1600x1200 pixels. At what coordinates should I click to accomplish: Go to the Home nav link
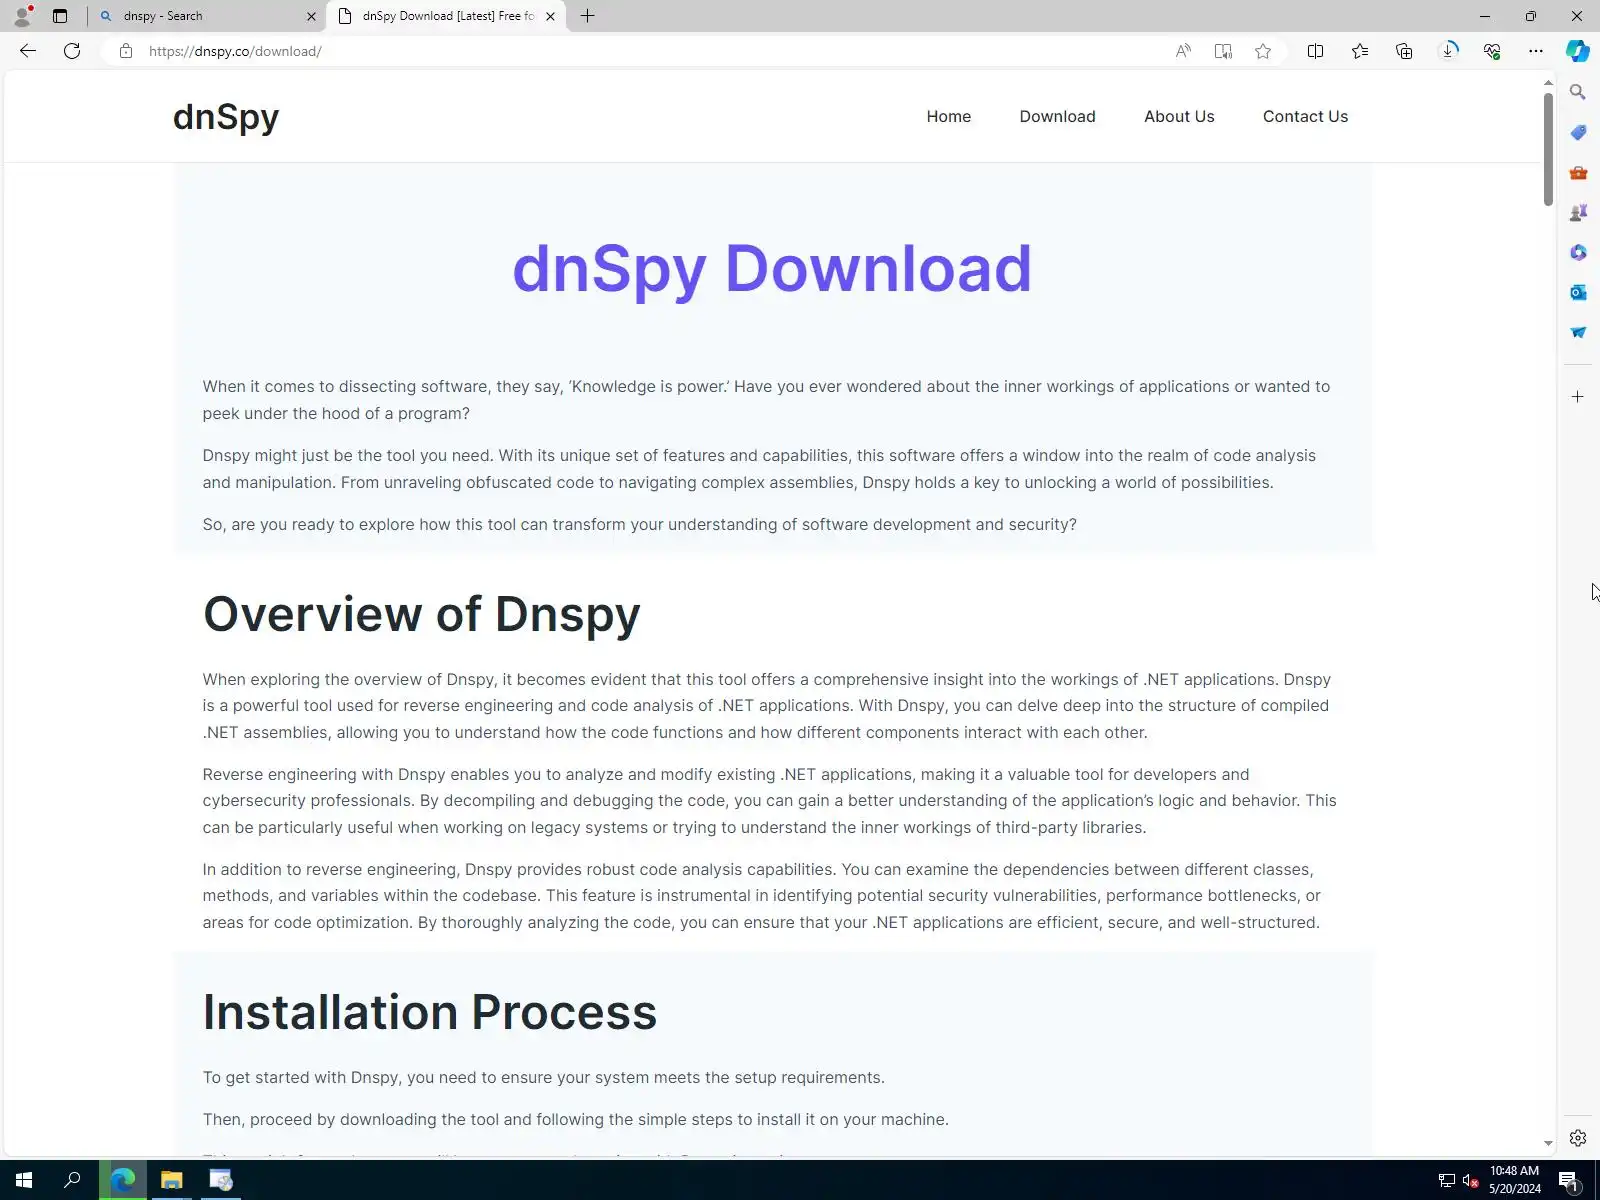coord(948,116)
